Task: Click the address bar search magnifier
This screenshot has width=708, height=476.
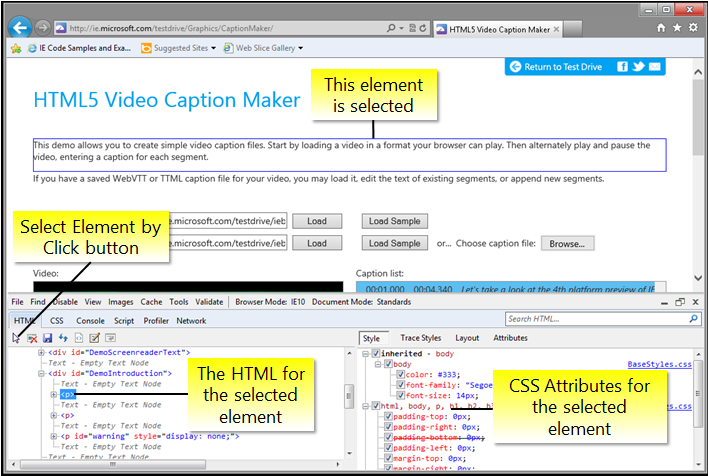Action: [x=391, y=28]
